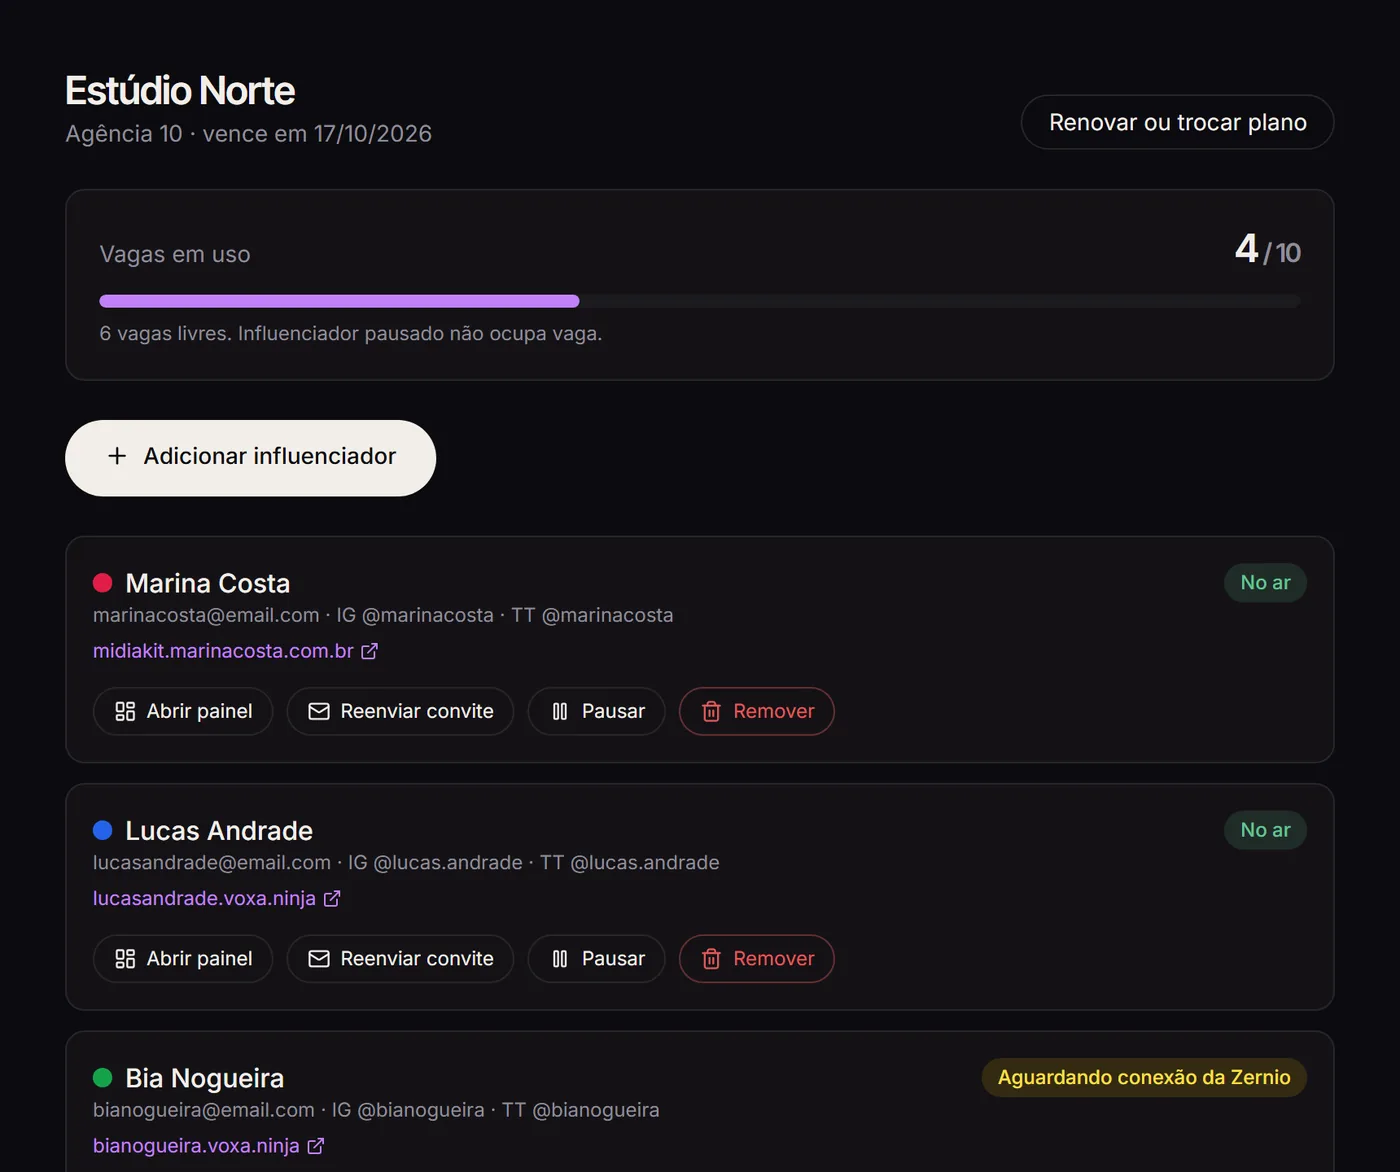Open Marina Costa's panel via Abrir painel

point(183,711)
